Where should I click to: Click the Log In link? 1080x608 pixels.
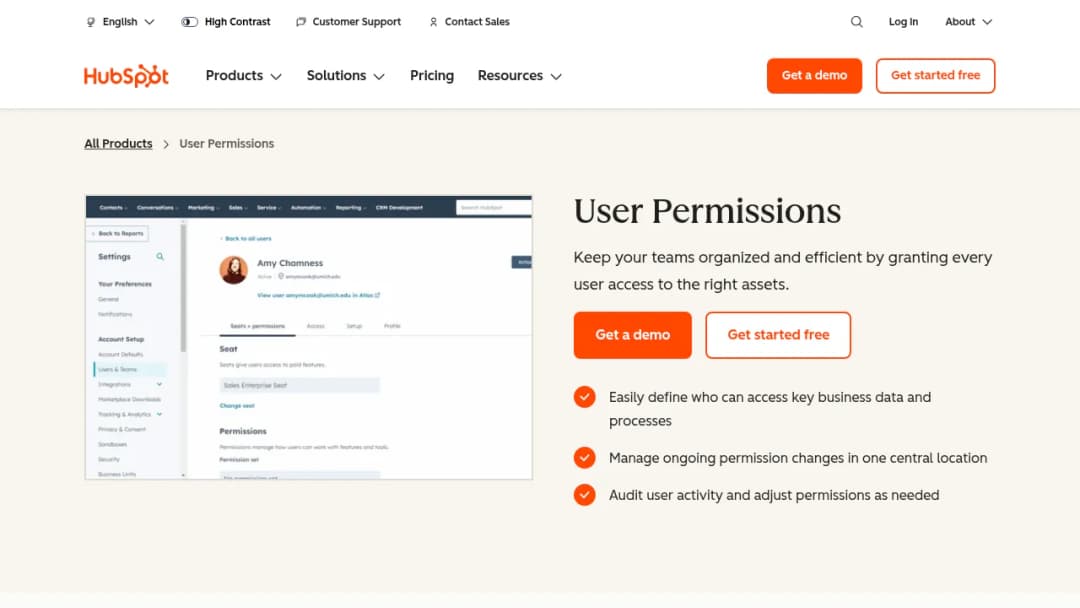[x=903, y=22]
